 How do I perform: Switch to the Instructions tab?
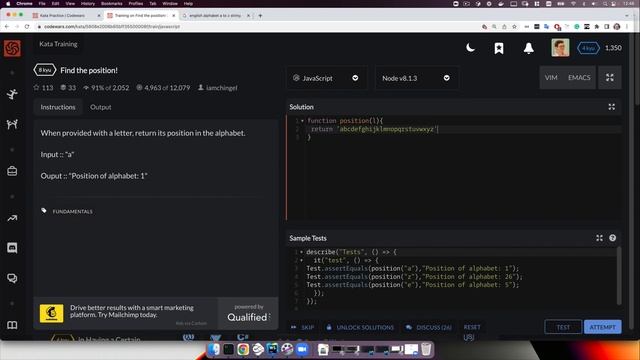click(x=58, y=107)
